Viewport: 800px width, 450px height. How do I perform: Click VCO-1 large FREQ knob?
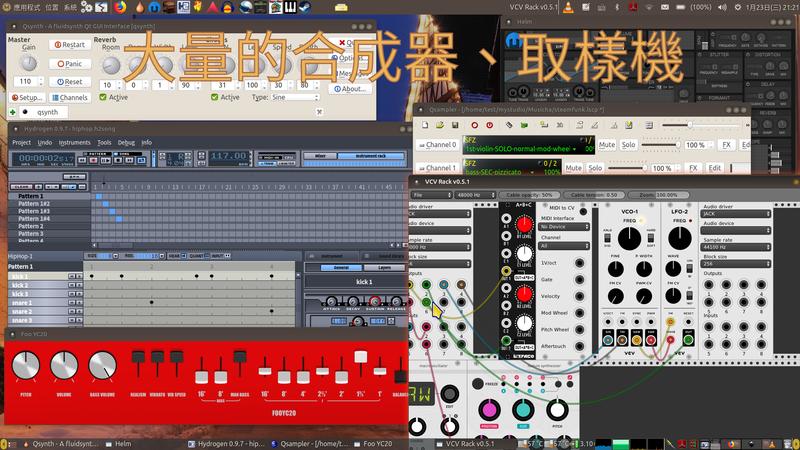coord(629,238)
